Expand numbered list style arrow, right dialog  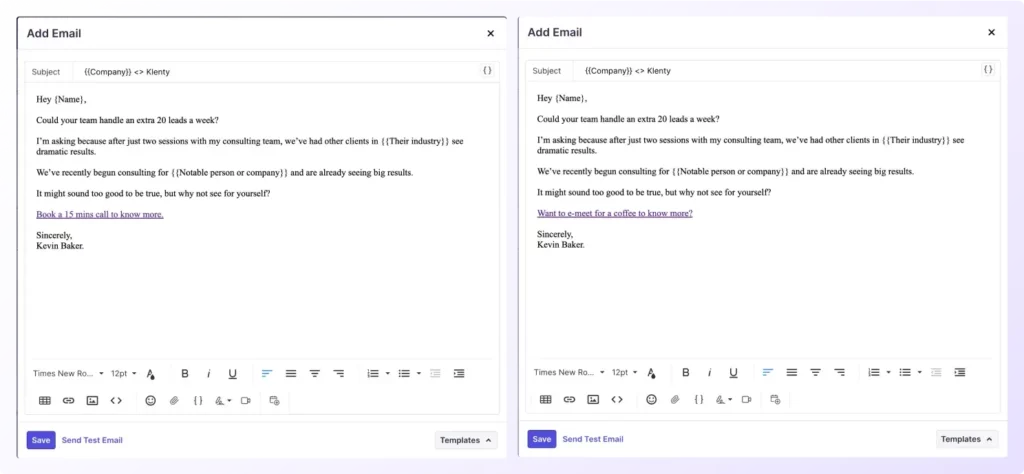888,372
